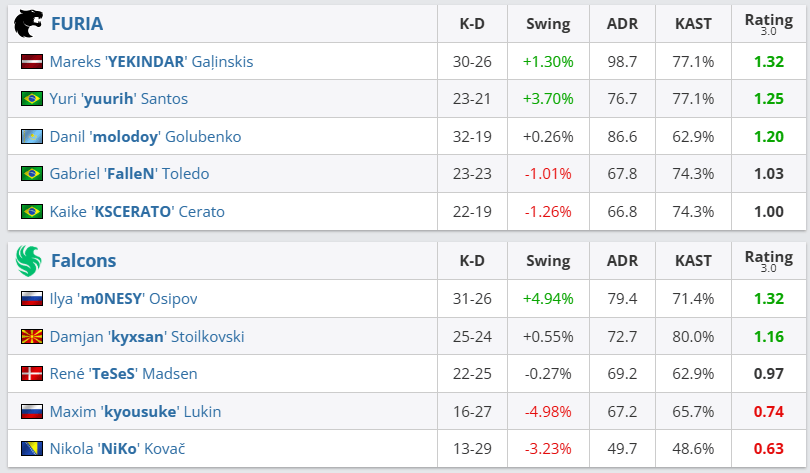This screenshot has height=473, width=810.
Task: Click the Russian flag beside m0NESY
Action: tap(31, 299)
